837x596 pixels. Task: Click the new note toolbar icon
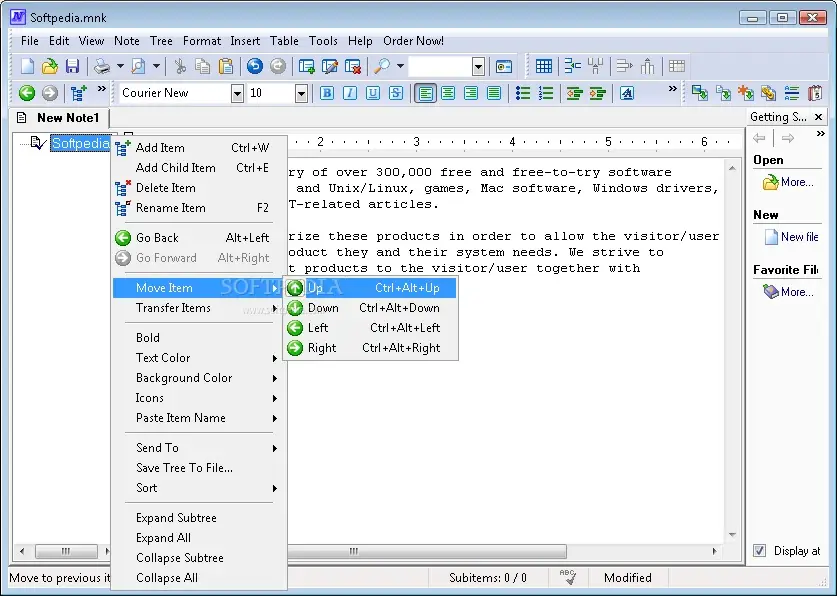tap(306, 66)
